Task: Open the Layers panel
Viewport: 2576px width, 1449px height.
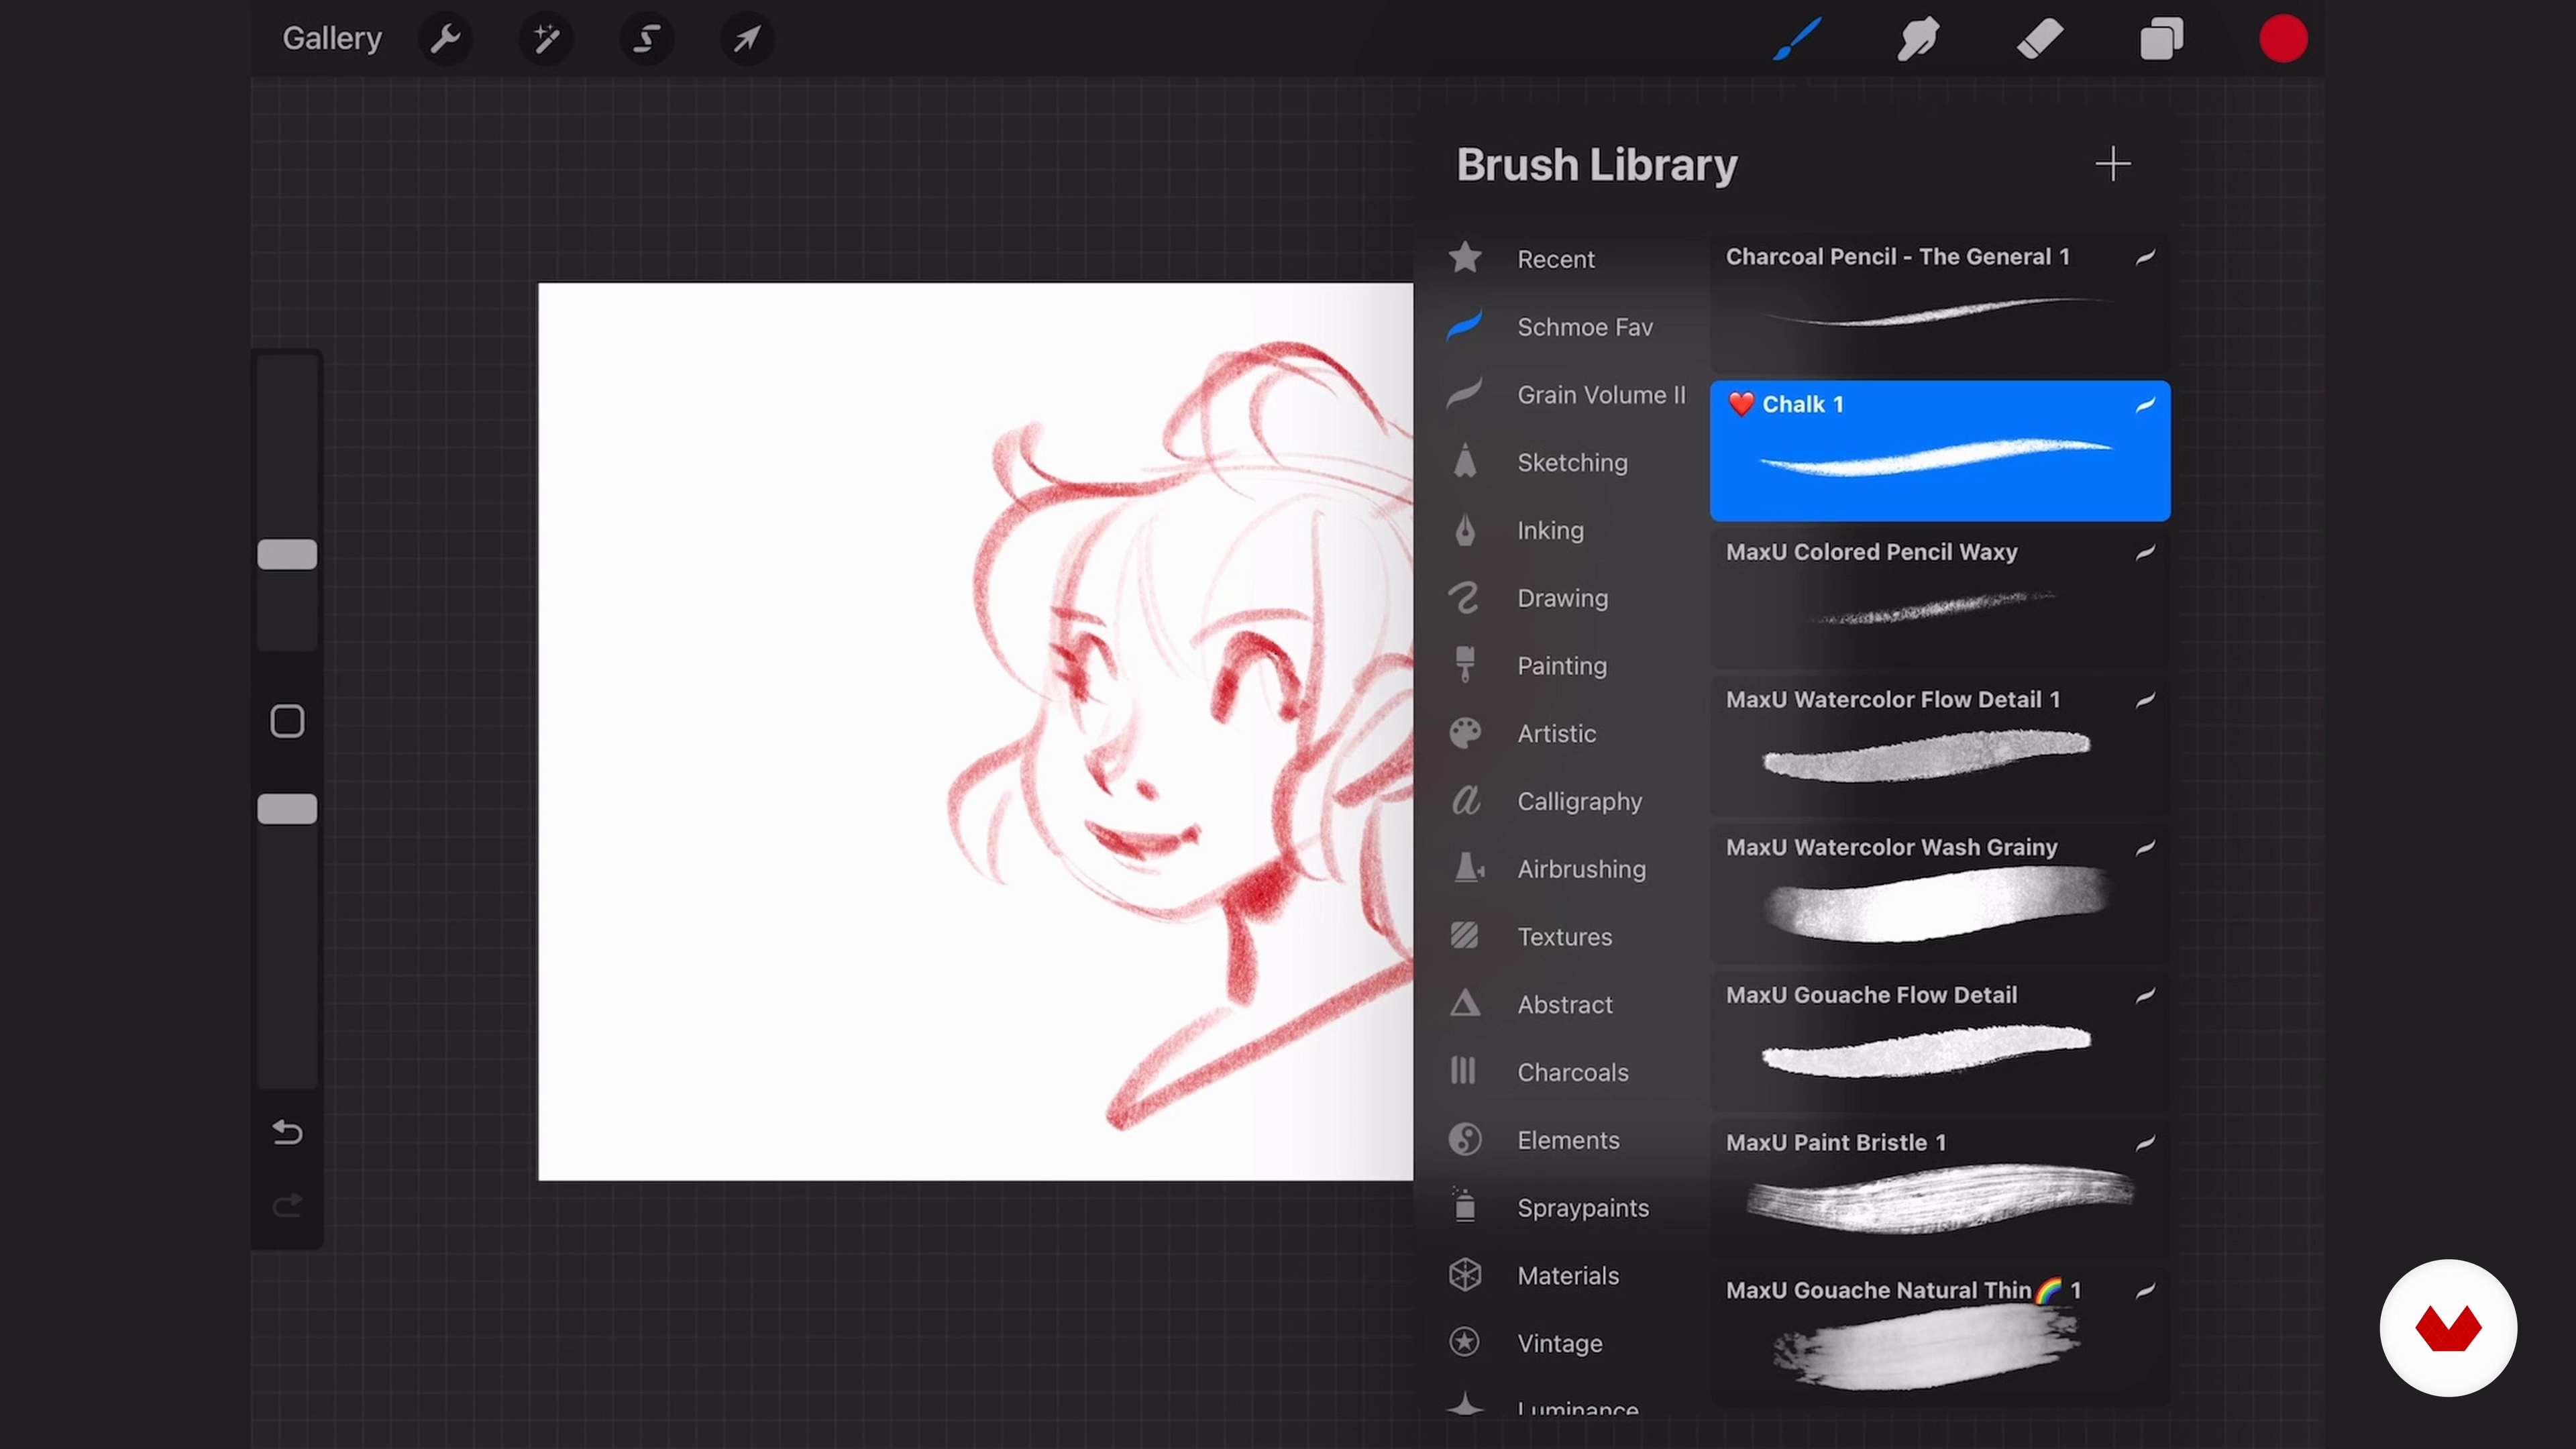Action: [2161, 39]
